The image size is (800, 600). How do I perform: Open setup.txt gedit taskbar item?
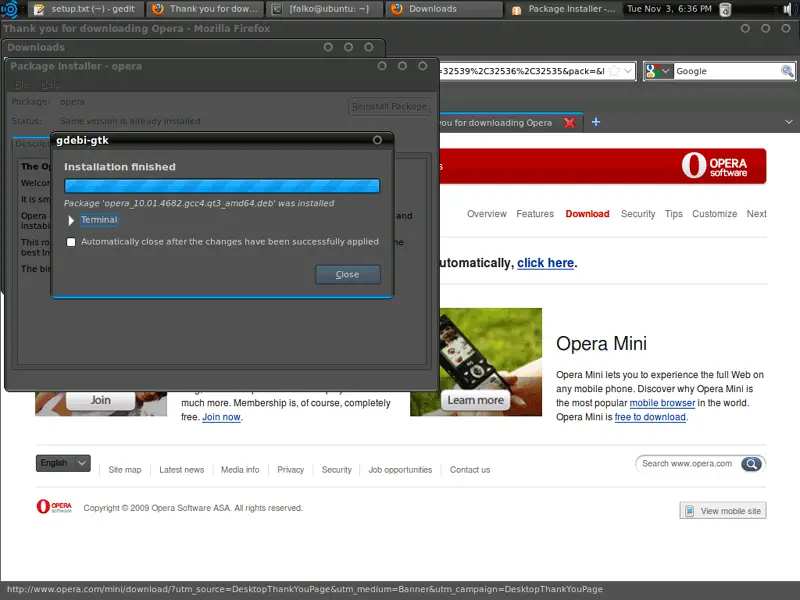pyautogui.click(x=85, y=9)
